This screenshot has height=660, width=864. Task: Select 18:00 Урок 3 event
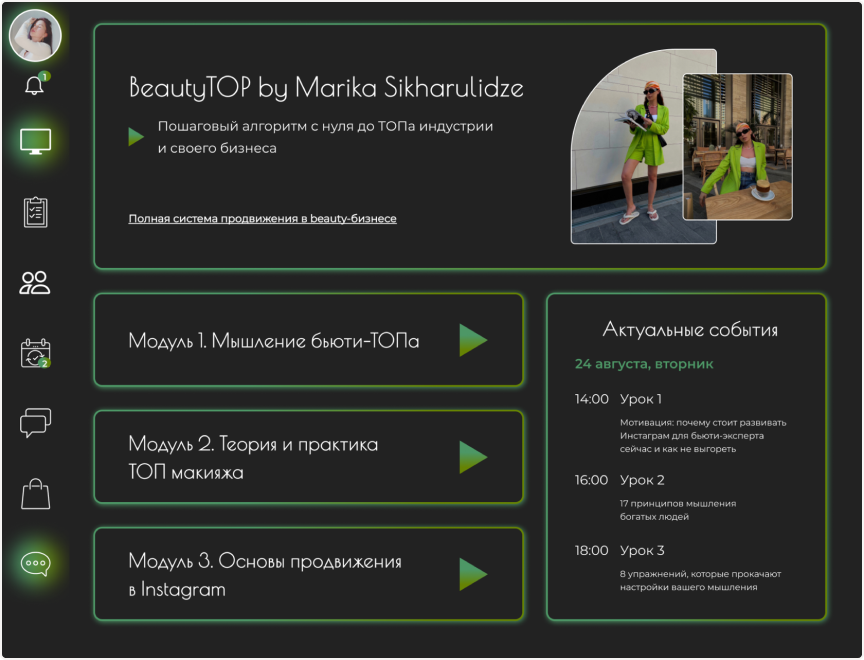pos(678,568)
